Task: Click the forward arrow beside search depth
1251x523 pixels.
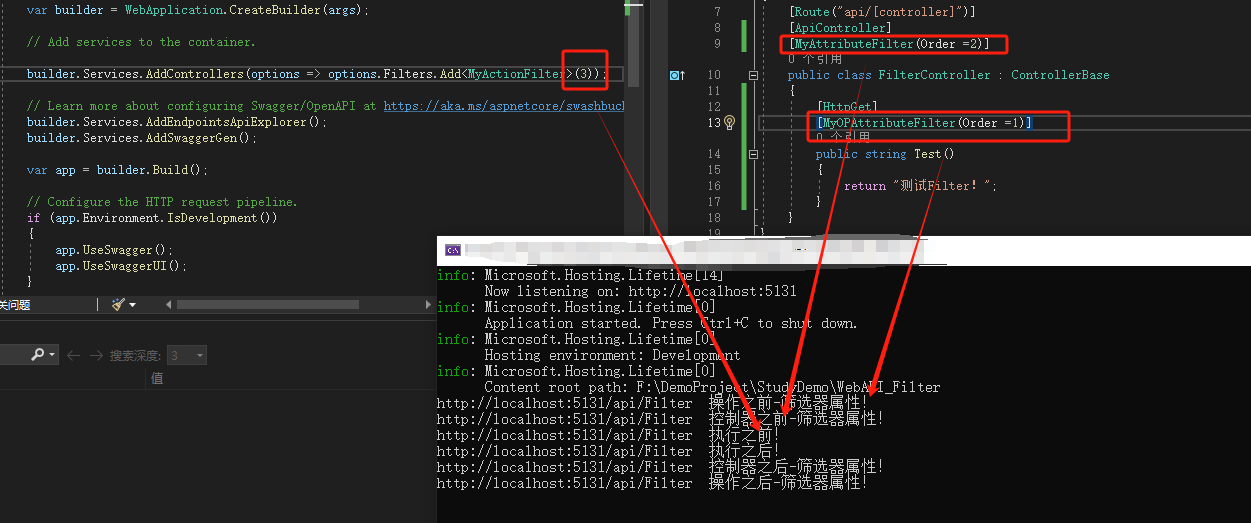Action: [x=96, y=355]
